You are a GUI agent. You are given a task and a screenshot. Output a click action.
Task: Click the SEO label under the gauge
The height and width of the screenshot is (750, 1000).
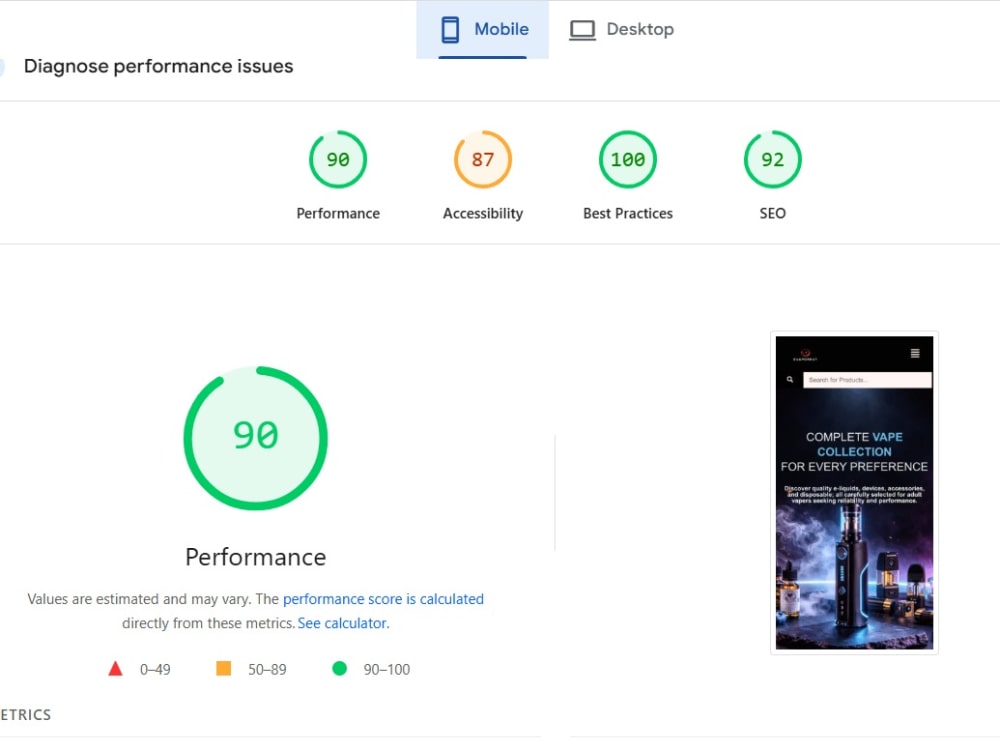tap(772, 214)
